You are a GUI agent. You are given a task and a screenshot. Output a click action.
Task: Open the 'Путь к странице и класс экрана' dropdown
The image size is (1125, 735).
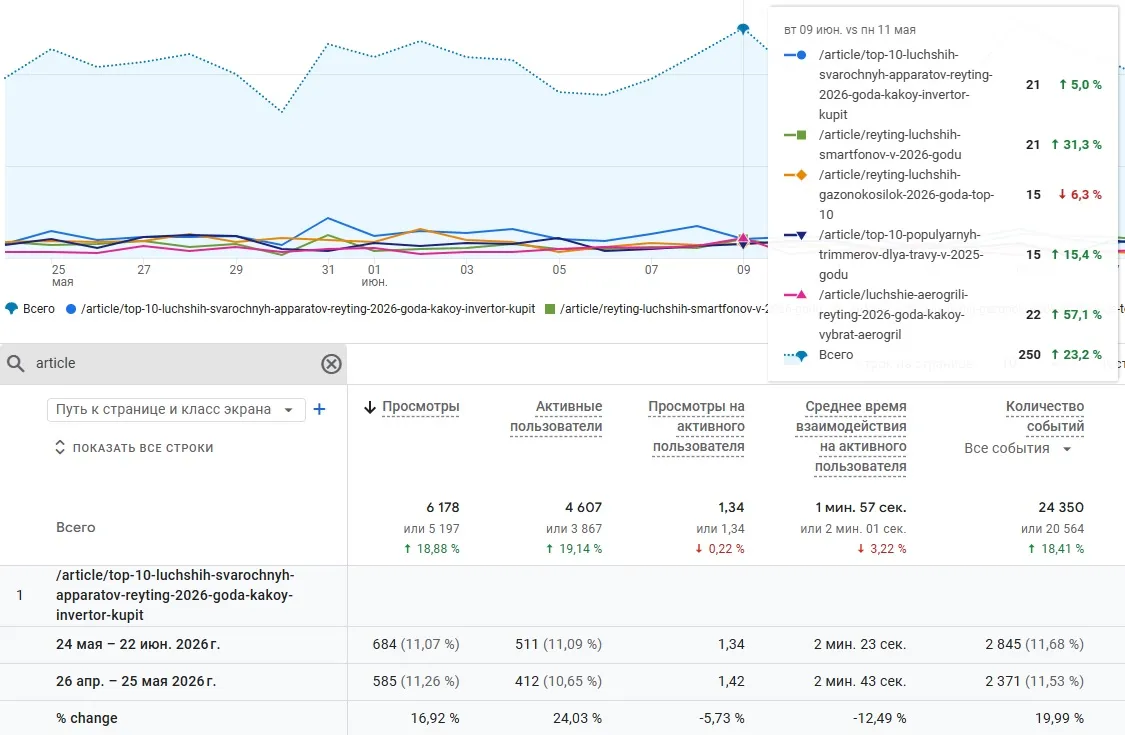[176, 409]
